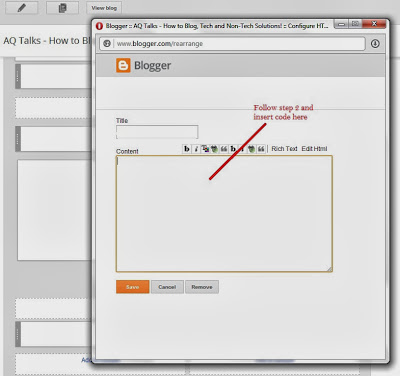Viewport: 400px width, 376px height.
Task: Switch to Edit Html mode
Action: coord(314,149)
